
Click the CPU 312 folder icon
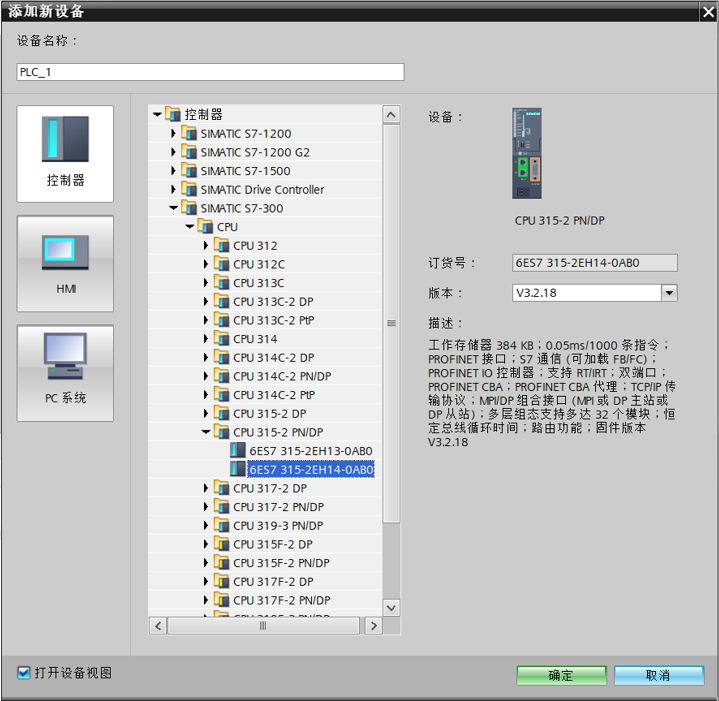pos(221,245)
